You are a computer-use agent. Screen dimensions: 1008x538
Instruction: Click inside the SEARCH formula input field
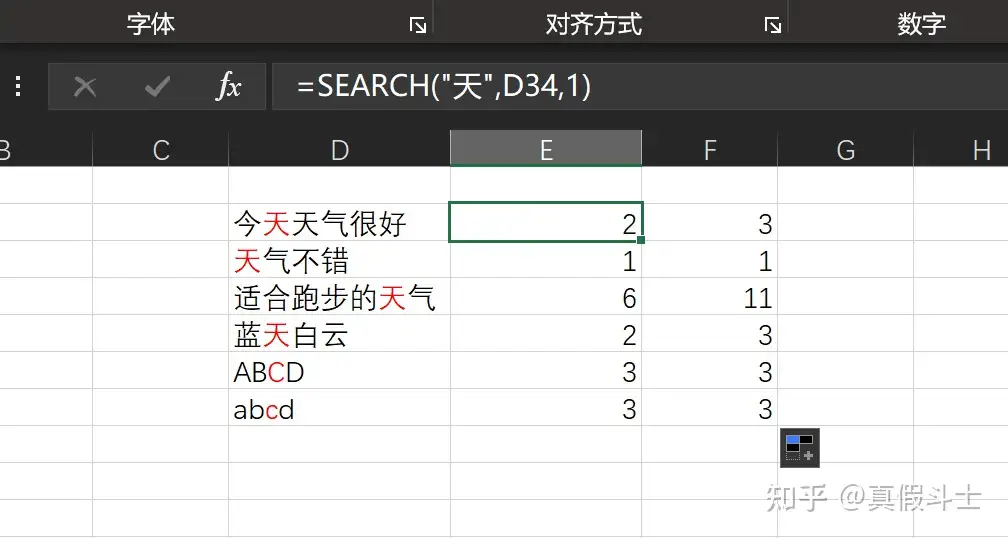coord(640,88)
